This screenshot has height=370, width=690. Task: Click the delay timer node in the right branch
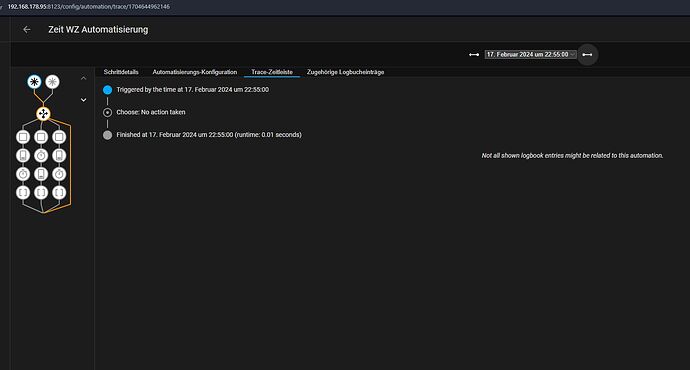59,174
